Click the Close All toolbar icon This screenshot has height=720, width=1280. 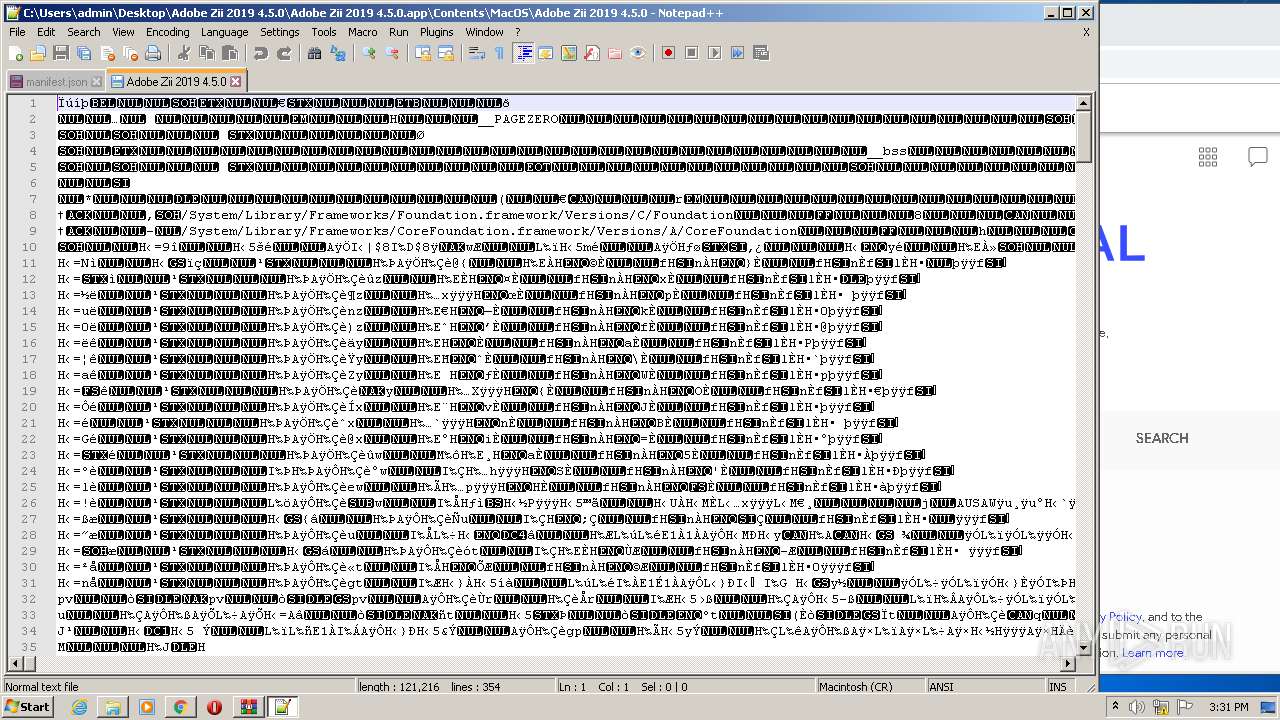130,53
